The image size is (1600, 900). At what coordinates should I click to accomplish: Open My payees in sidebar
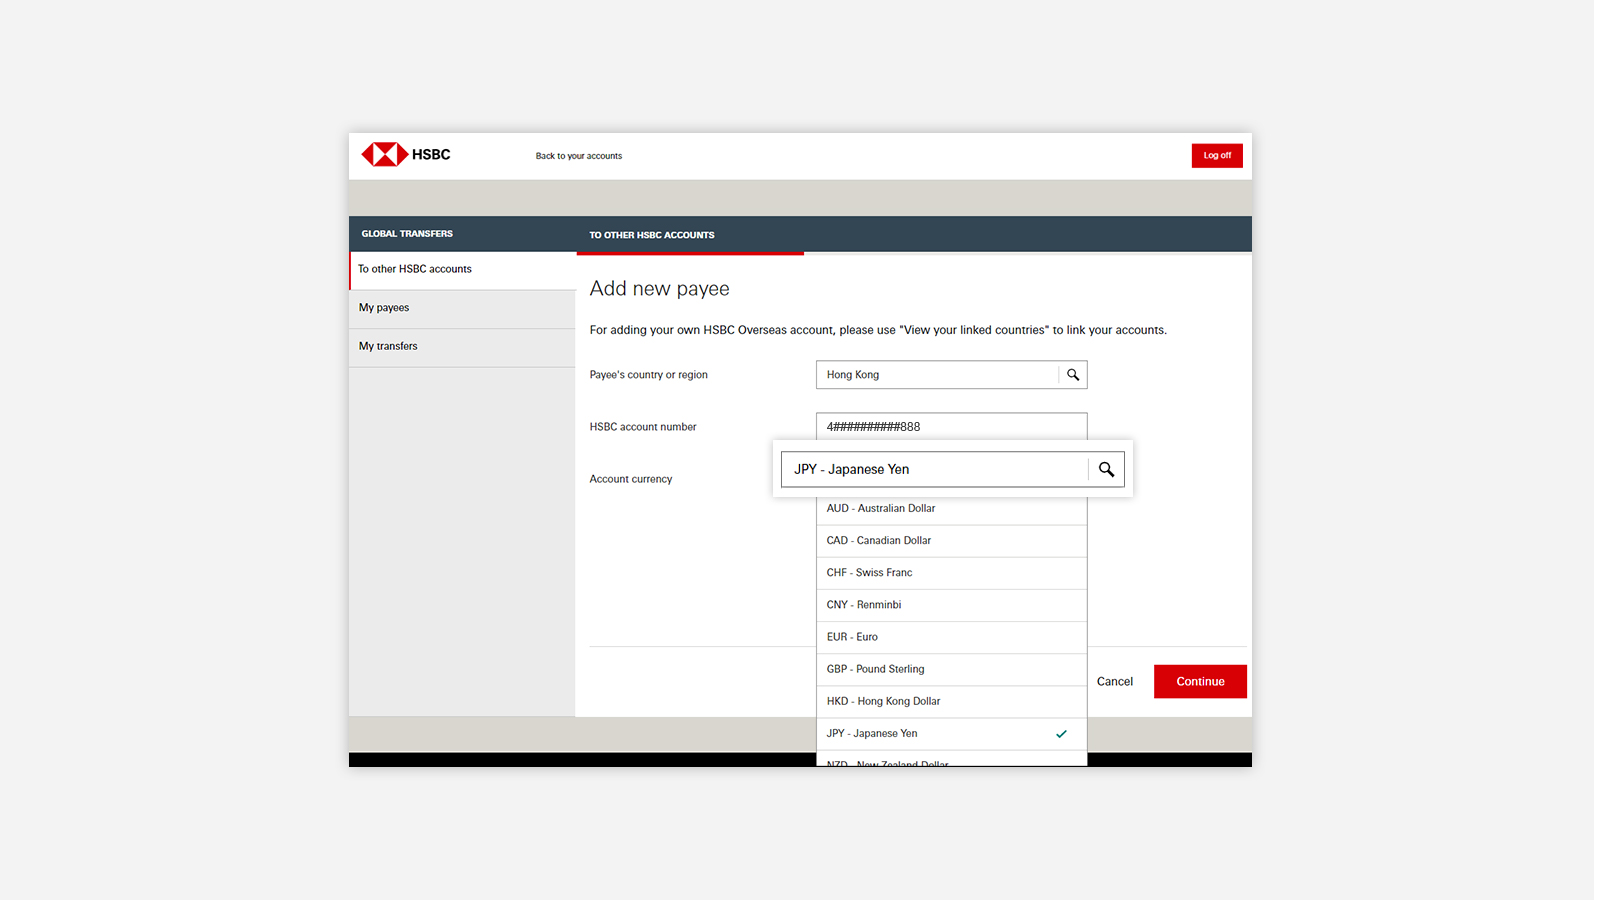click(462, 309)
